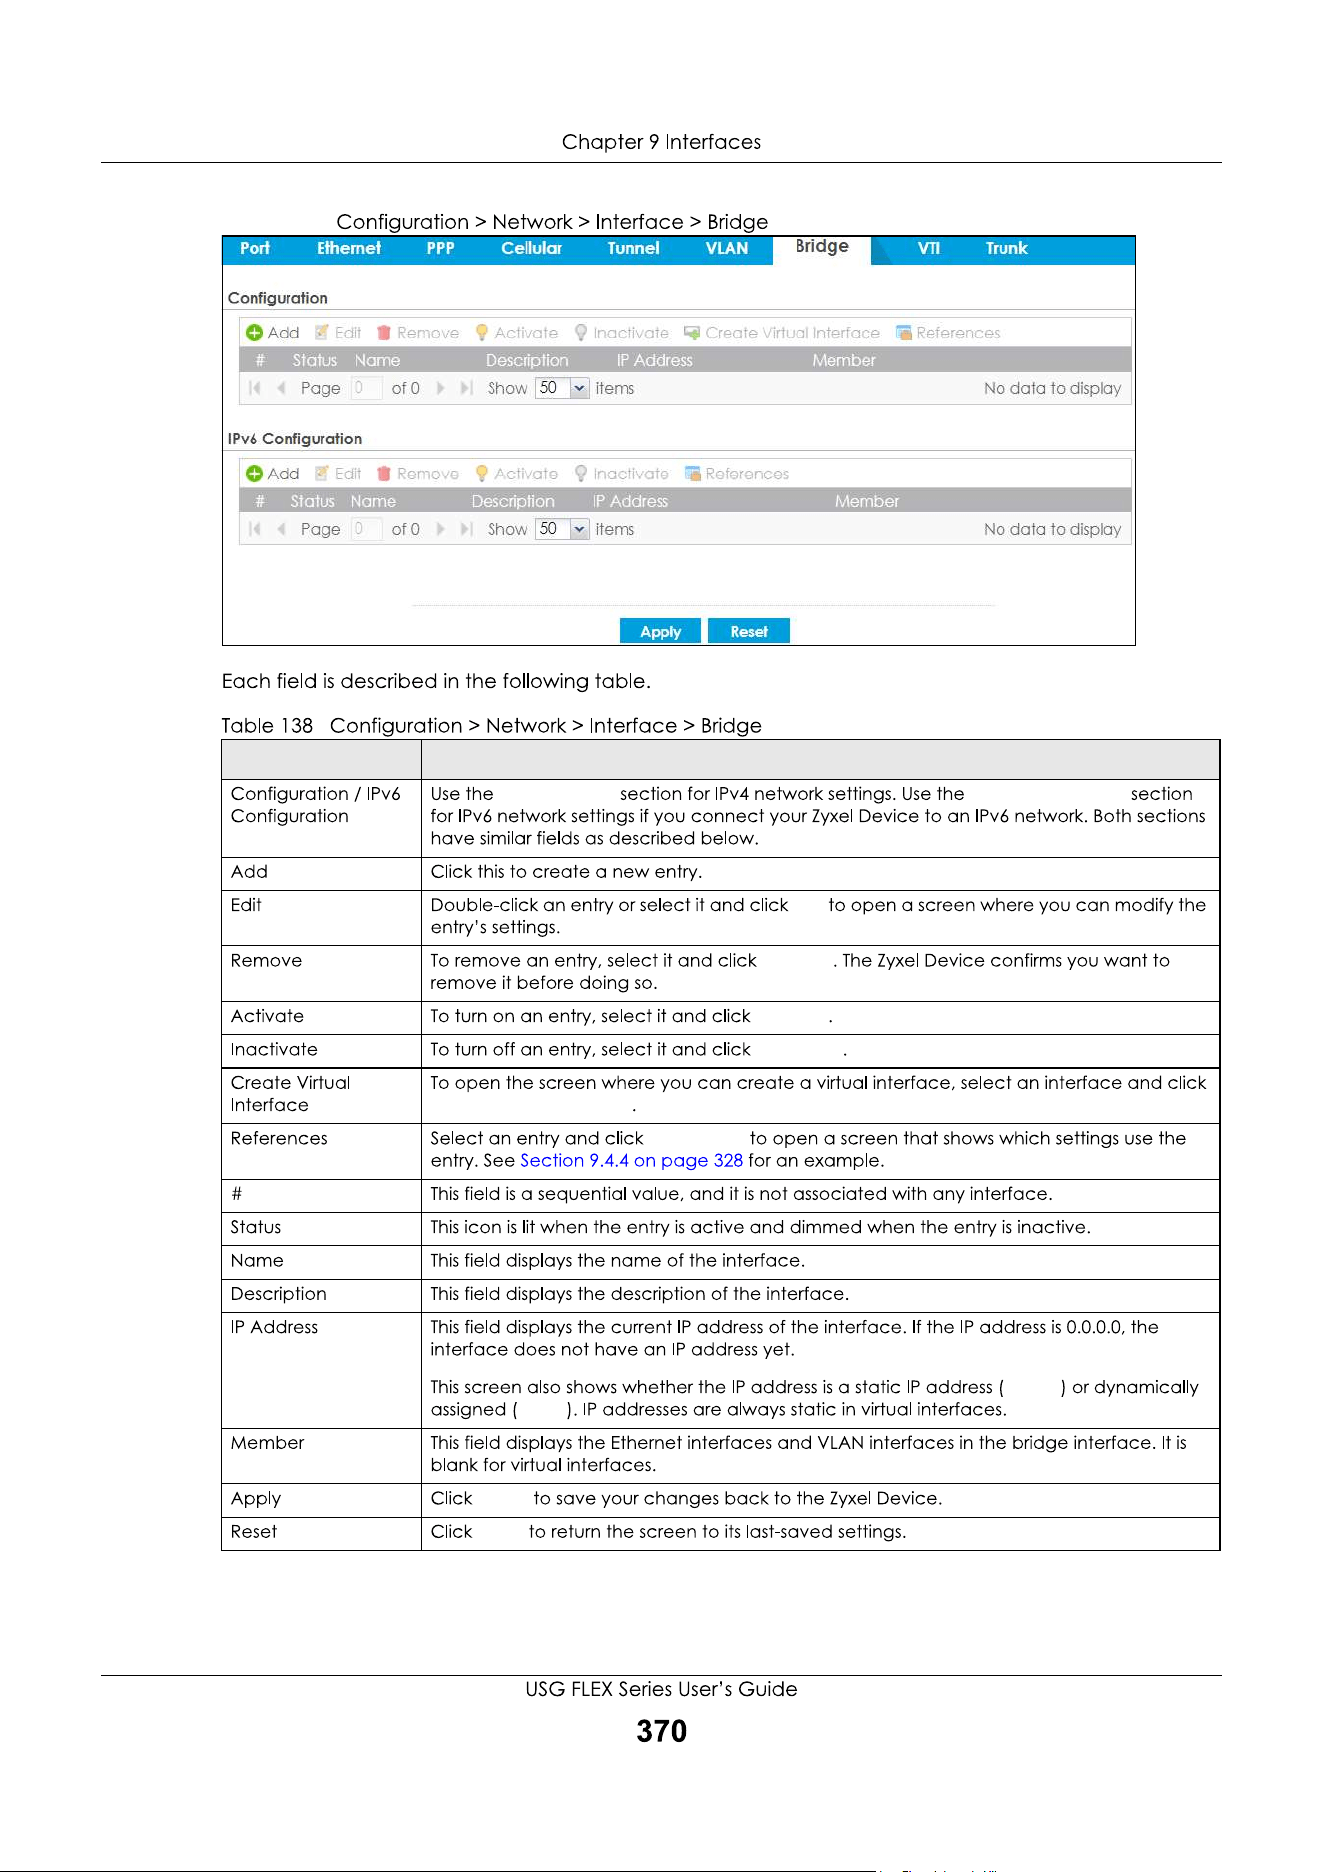Click the Description column header in the IPv6 Configuration table
1324x1872 pixels.
tap(513, 502)
